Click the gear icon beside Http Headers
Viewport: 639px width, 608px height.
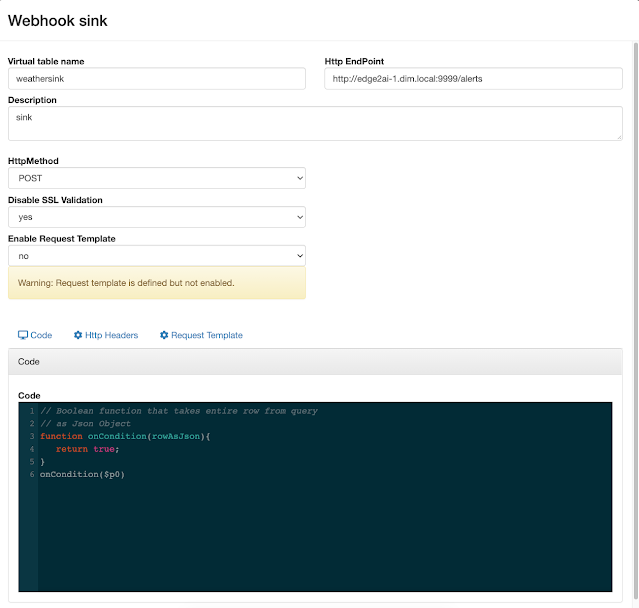pyautogui.click(x=78, y=335)
